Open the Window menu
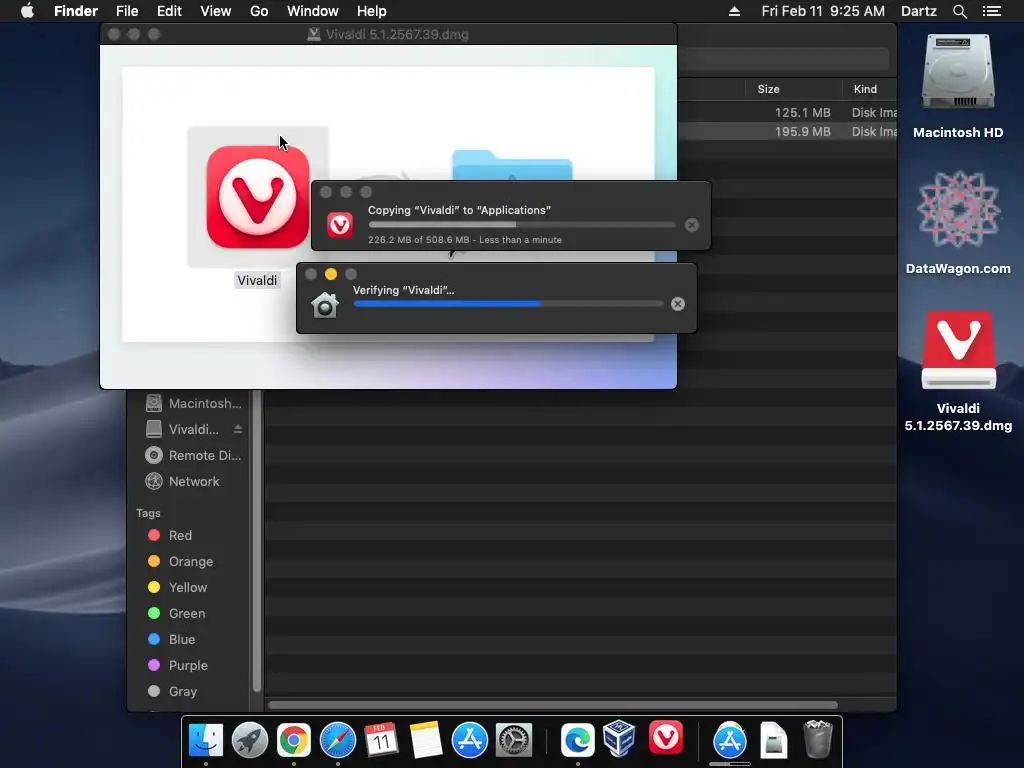 pyautogui.click(x=312, y=11)
